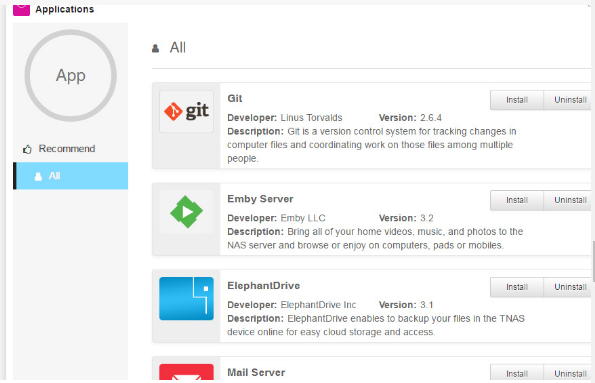
Task: Install the Git application
Action: point(517,100)
